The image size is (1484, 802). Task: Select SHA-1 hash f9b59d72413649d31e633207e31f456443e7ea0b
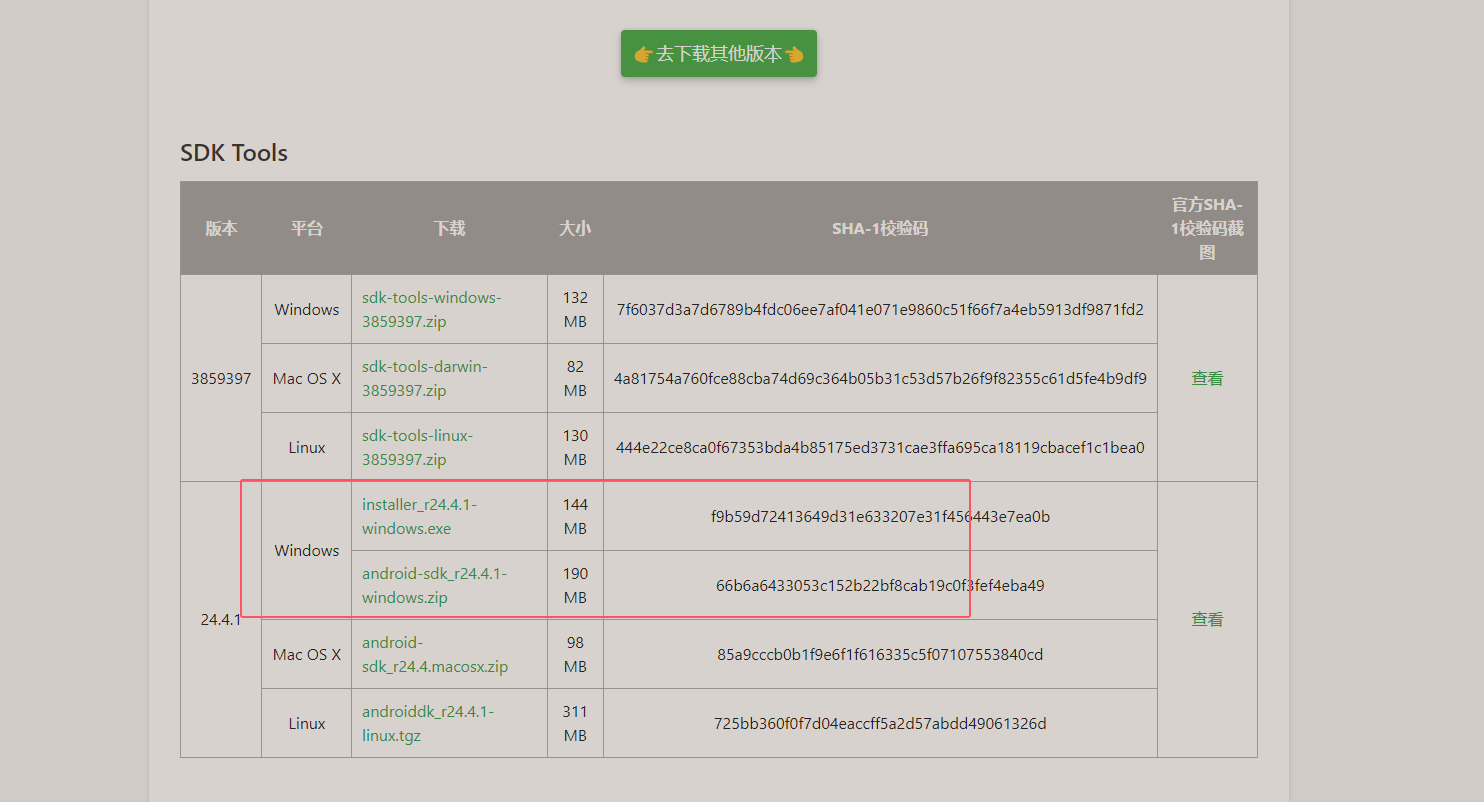(880, 516)
